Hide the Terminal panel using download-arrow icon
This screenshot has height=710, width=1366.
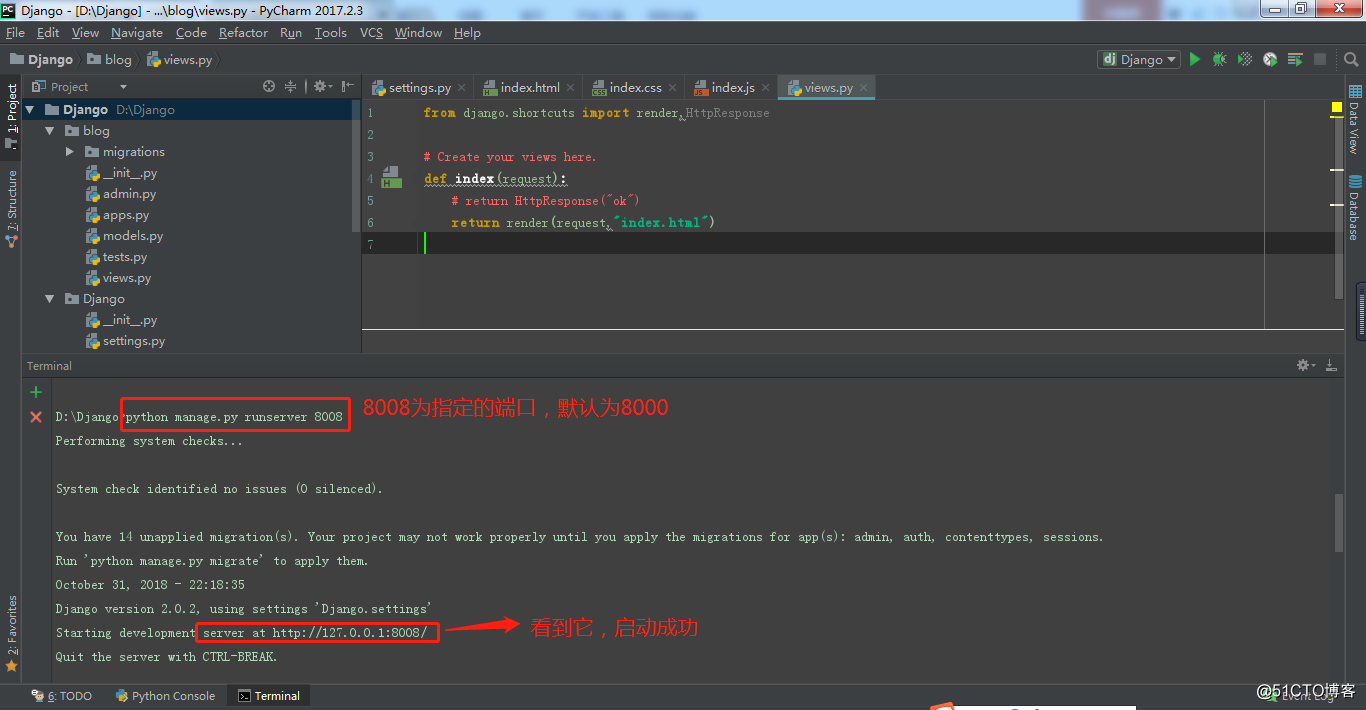click(x=1331, y=366)
